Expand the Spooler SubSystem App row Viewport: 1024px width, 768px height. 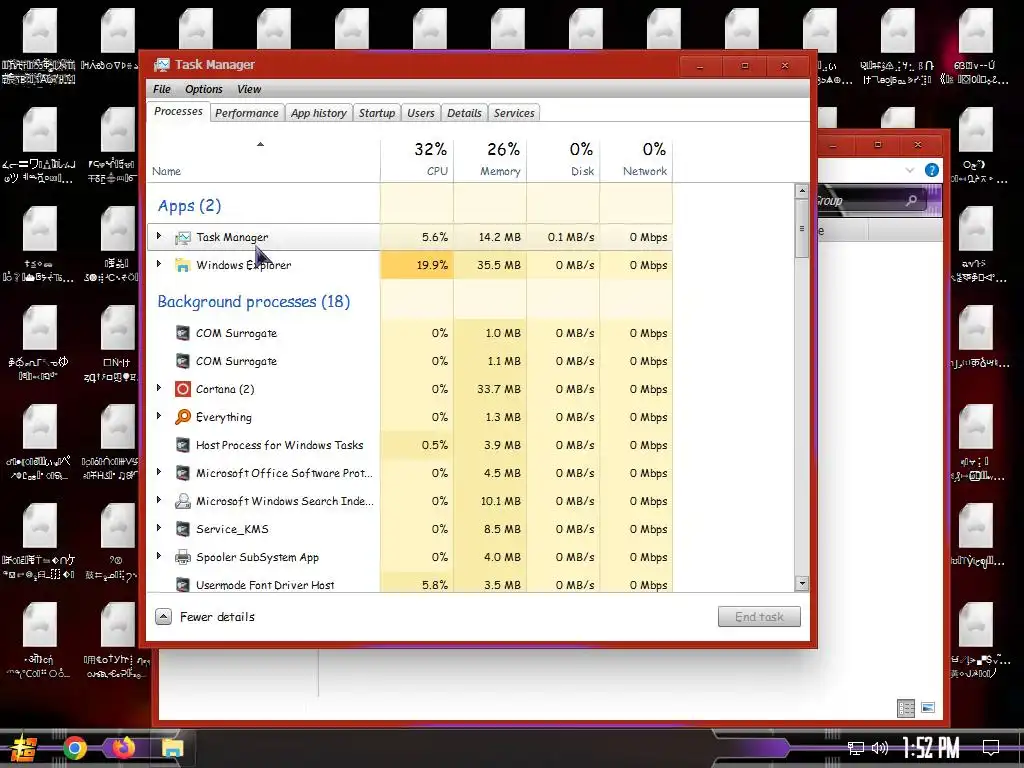(x=159, y=556)
